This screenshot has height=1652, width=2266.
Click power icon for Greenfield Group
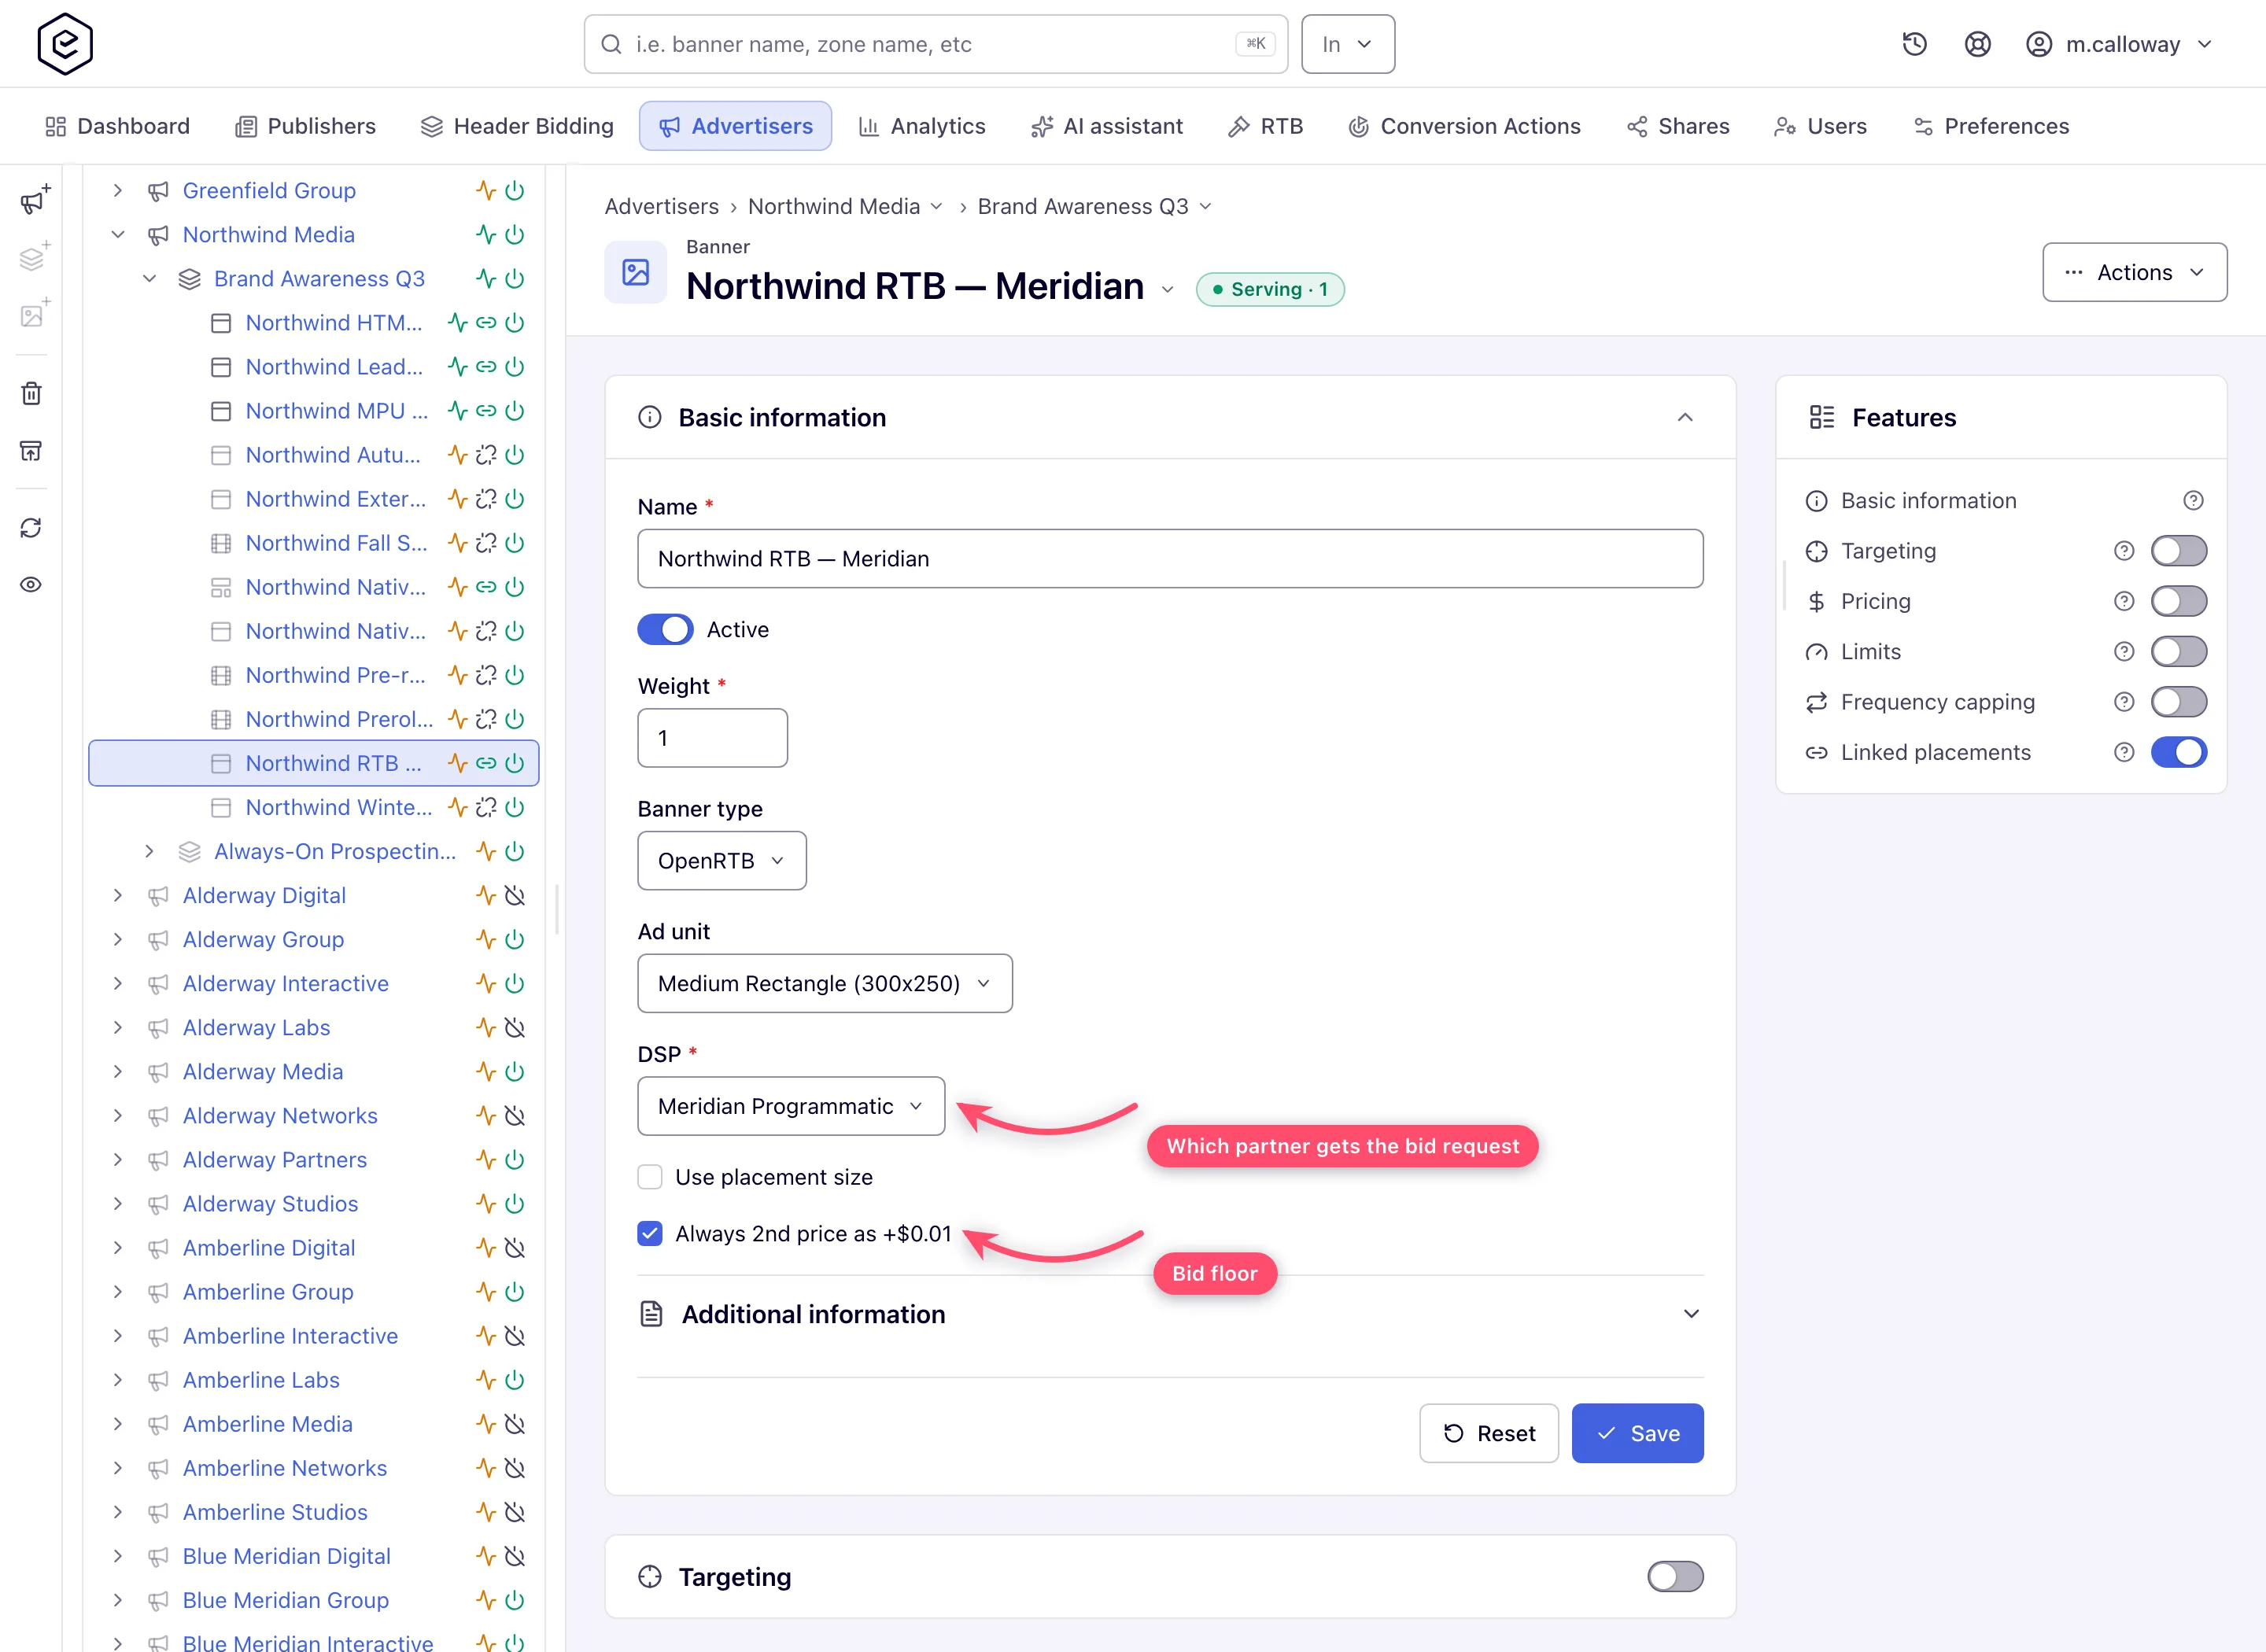tap(515, 190)
